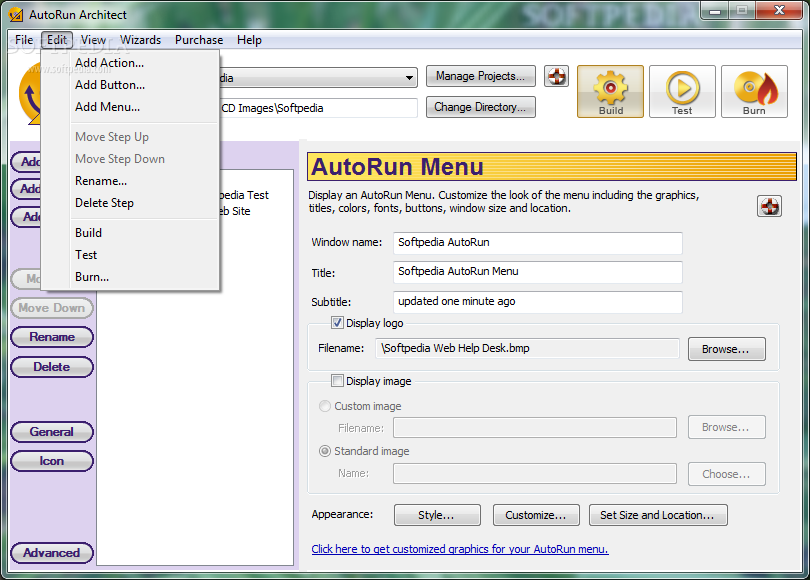Viewport: 810px width, 580px height.
Task: Follow the customized graphics link
Action: click(460, 549)
